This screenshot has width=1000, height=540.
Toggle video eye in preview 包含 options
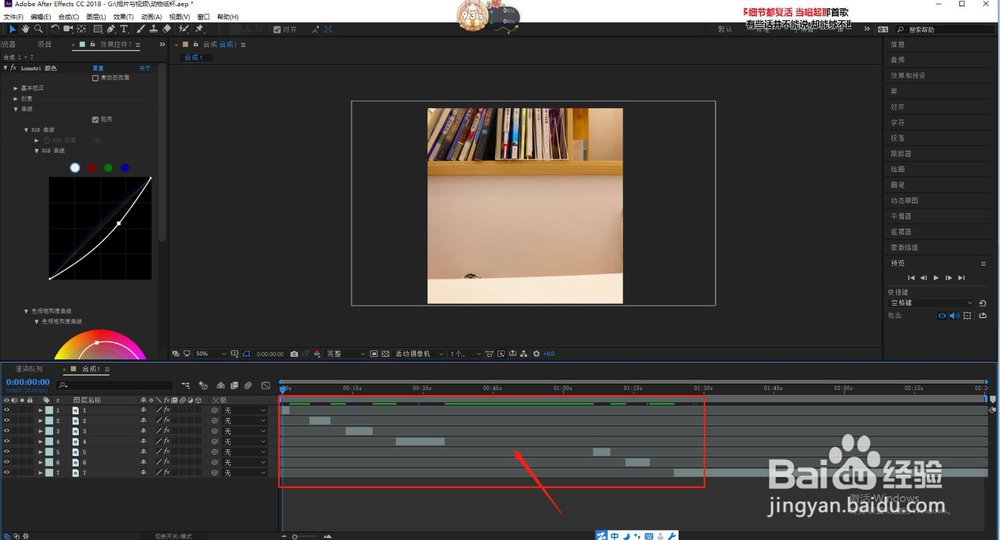942,316
